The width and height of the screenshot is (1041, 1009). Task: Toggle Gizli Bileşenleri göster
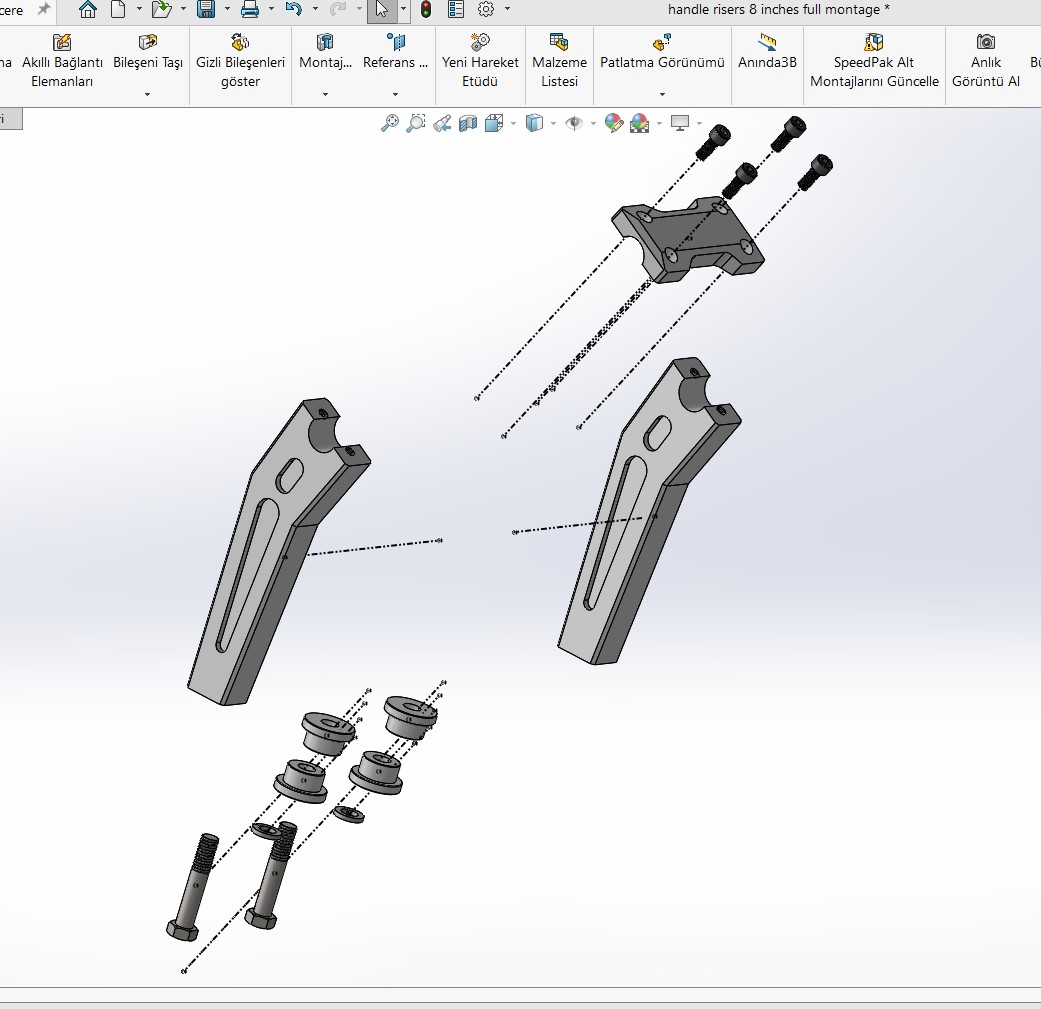[x=240, y=62]
